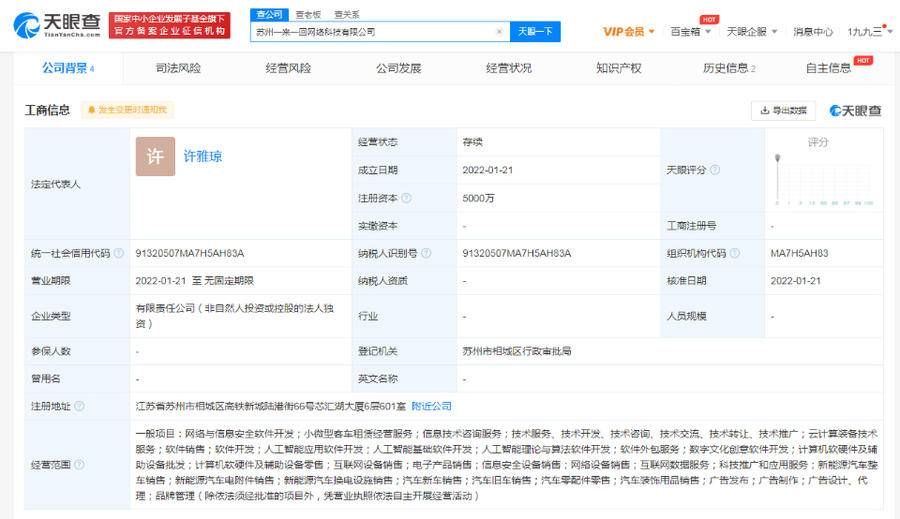Select the 查关系 search tab
Screen dimensions: 900x519
347,14
